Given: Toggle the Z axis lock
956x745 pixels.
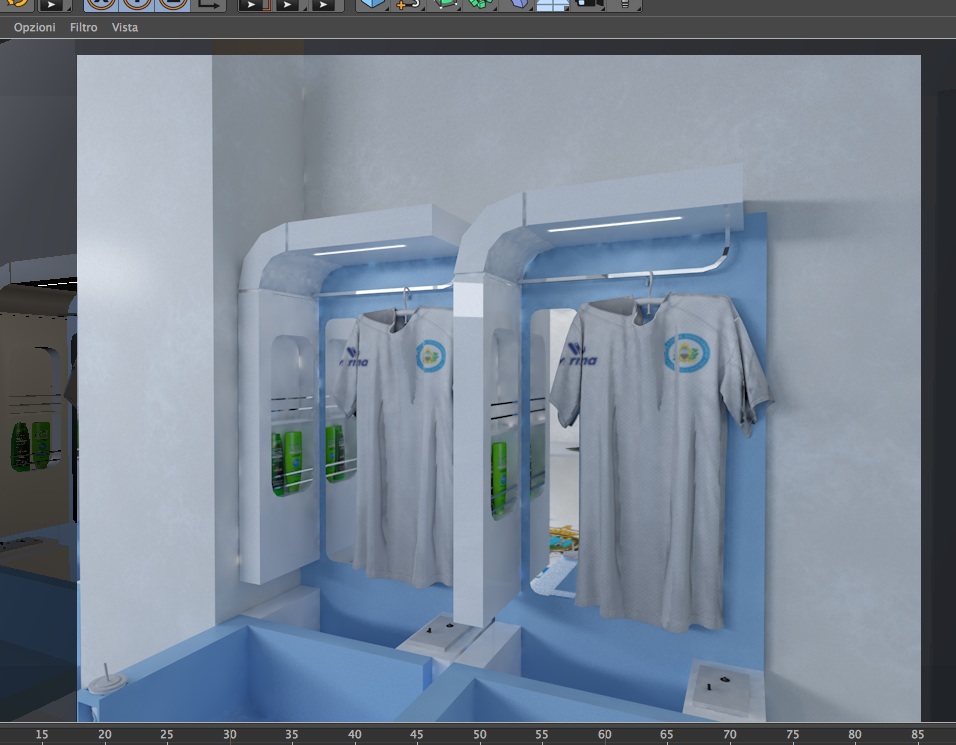Looking at the screenshot, I should (173, 4).
